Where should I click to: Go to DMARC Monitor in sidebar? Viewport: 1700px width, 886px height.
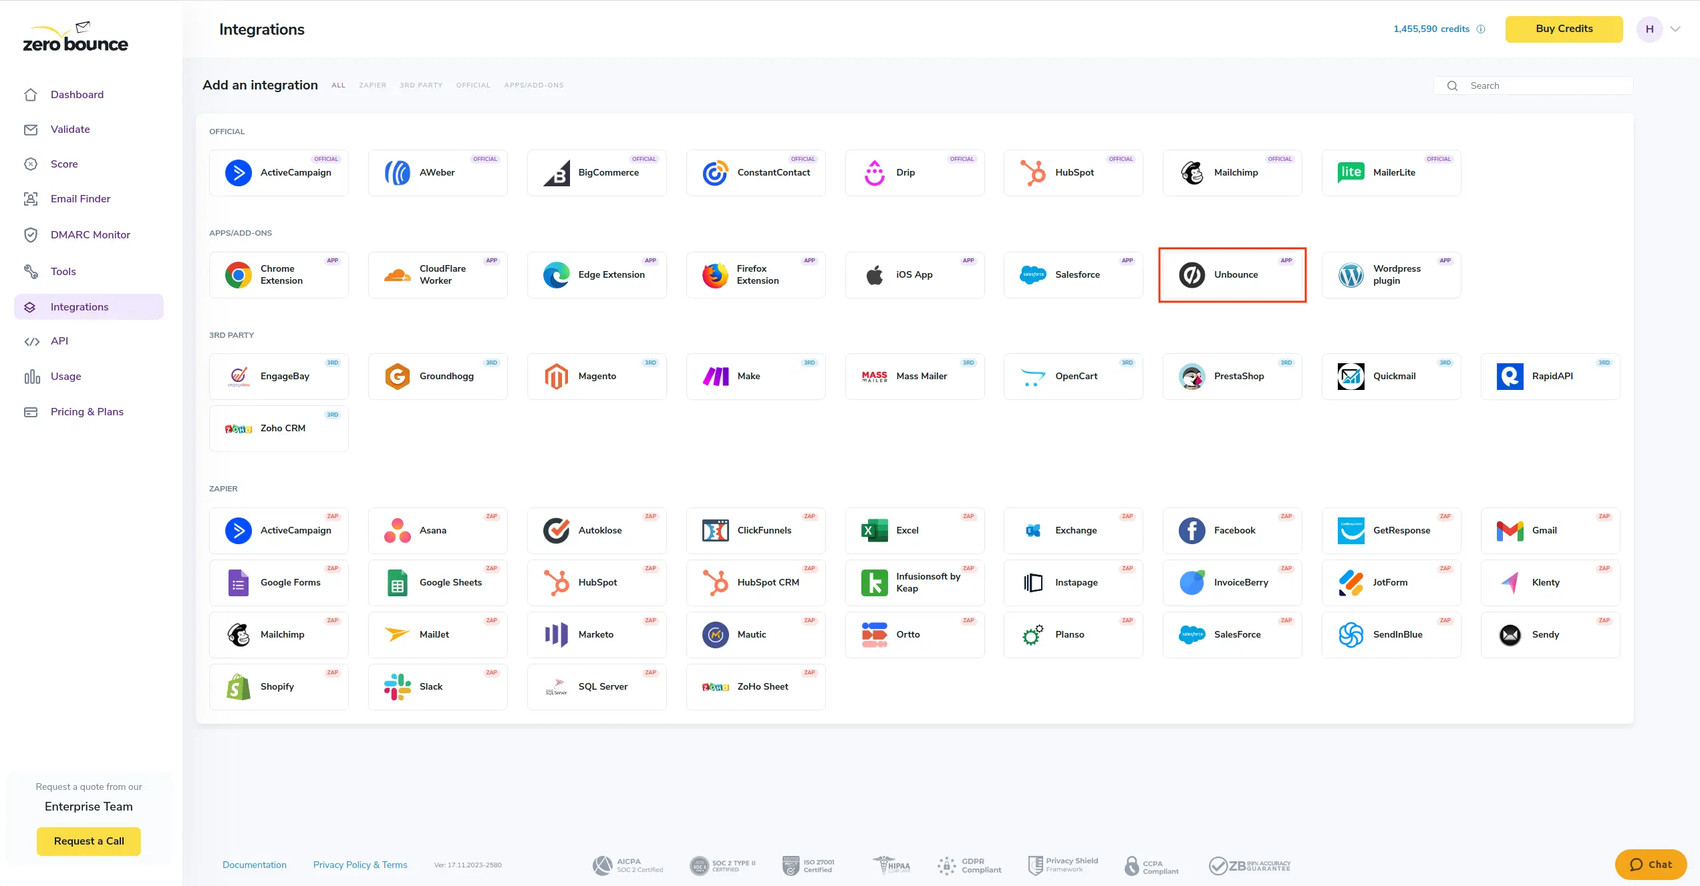click(90, 235)
